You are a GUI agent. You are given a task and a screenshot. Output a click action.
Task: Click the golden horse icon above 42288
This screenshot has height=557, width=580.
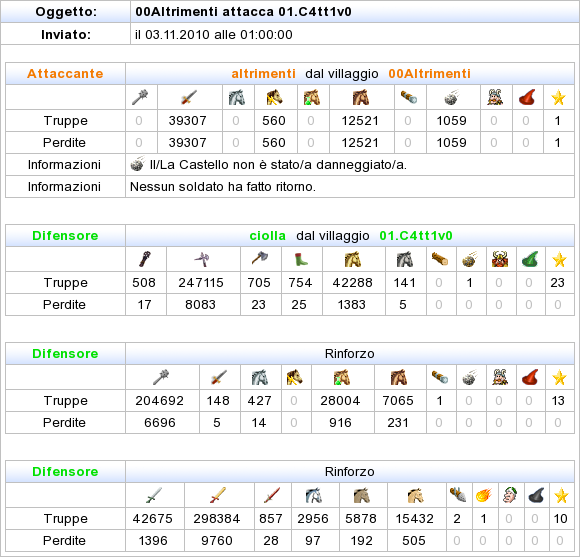point(353,259)
